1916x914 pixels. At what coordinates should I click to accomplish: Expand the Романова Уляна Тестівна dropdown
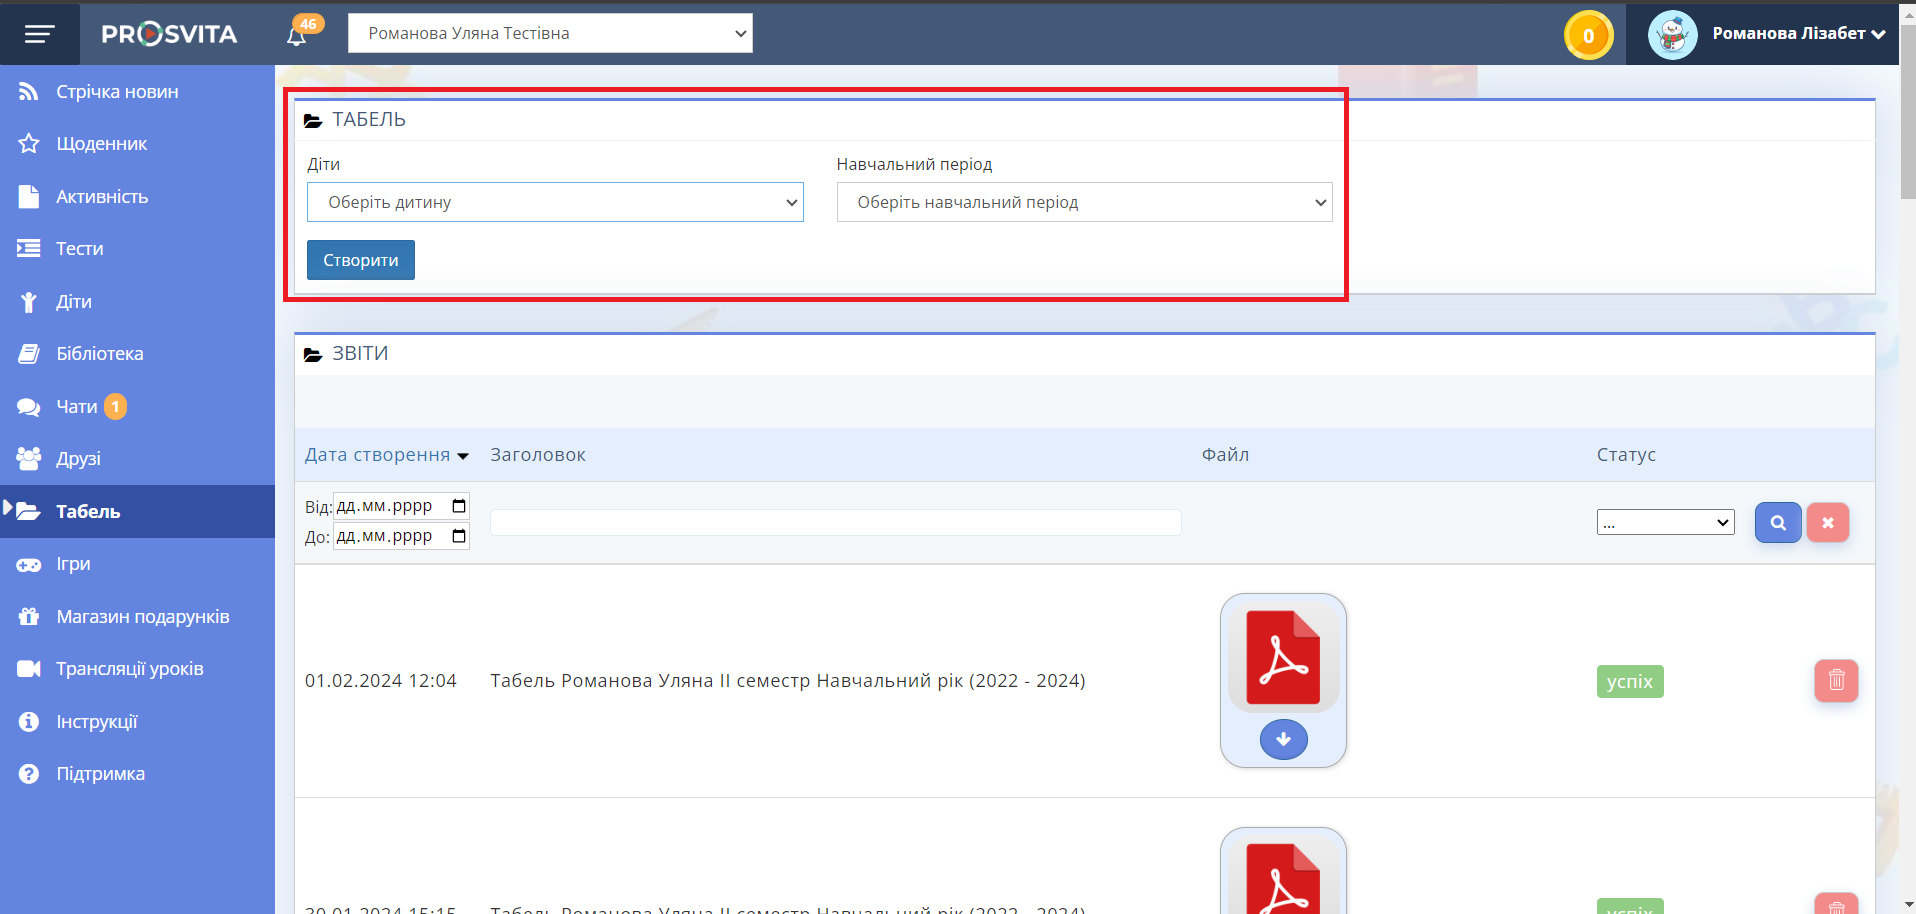(550, 33)
